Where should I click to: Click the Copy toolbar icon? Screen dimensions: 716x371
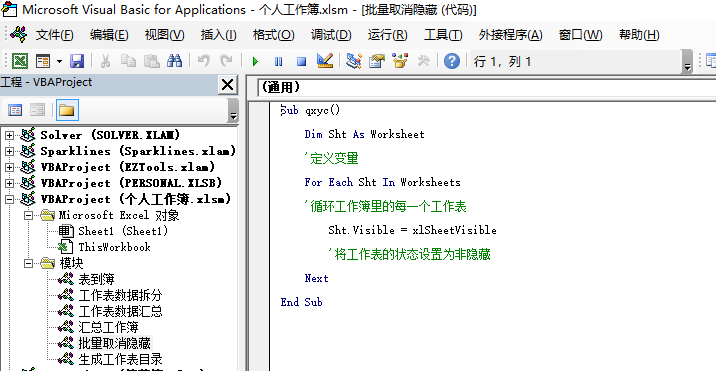tap(128, 61)
